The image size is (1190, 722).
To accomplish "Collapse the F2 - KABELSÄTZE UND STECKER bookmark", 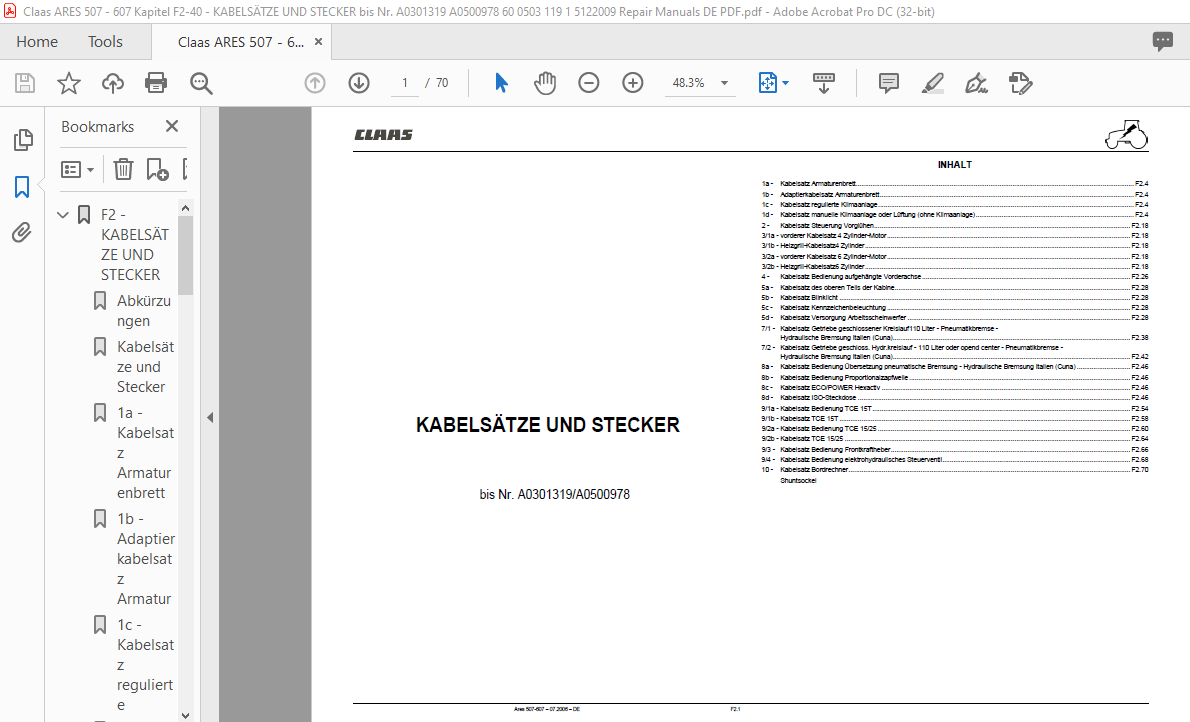I will [63, 215].
